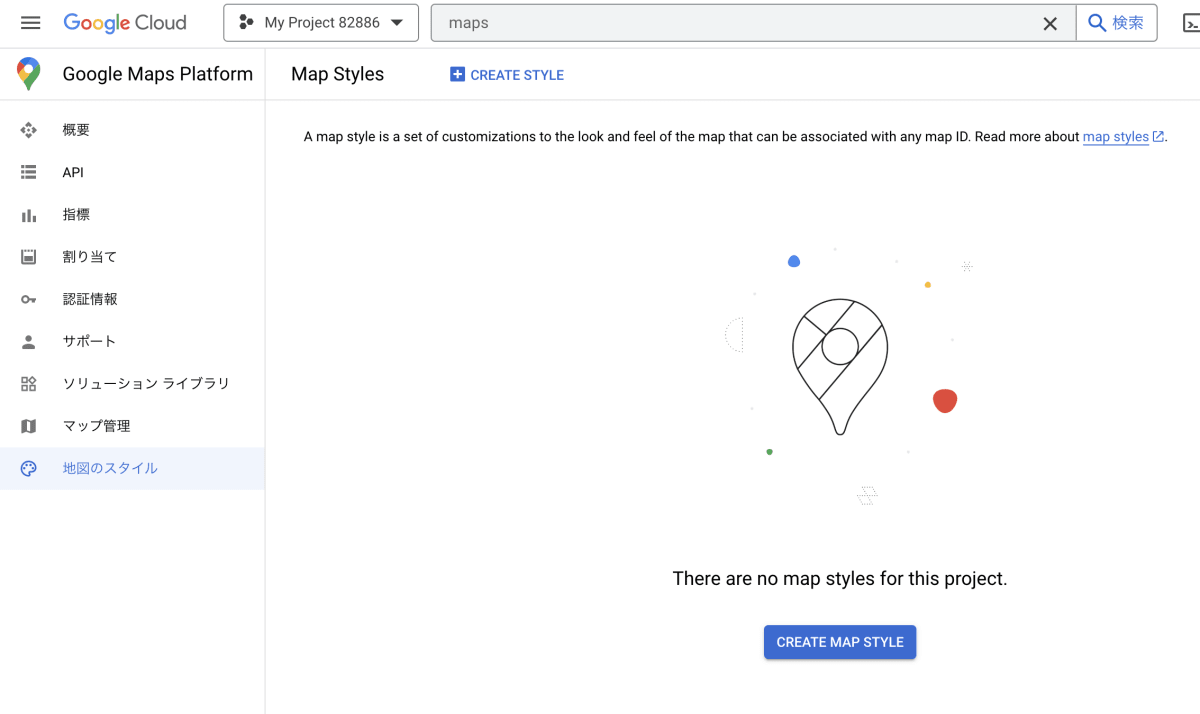Open the API menu item

point(132,172)
